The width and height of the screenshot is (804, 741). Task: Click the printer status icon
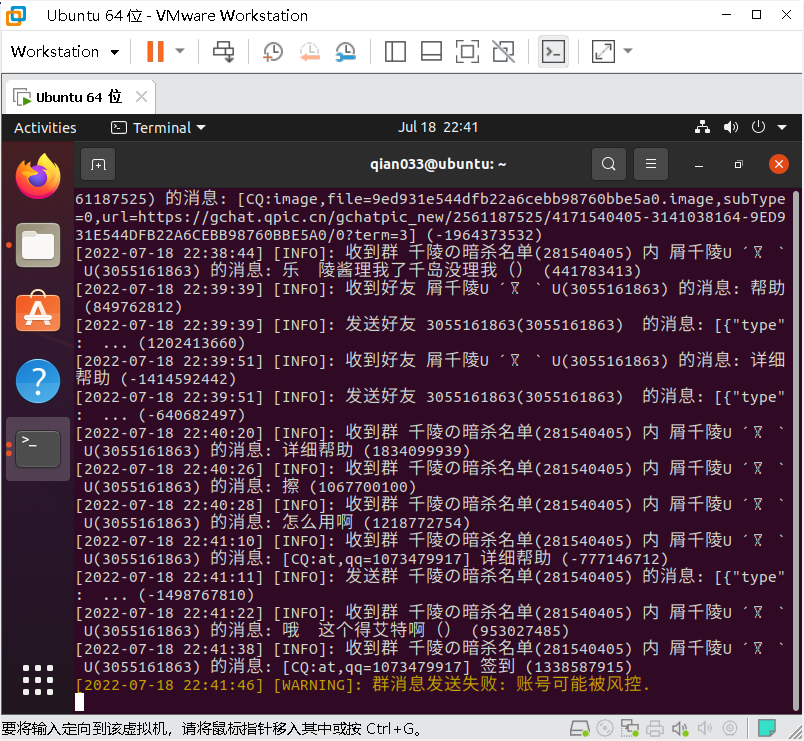[x=655, y=728]
